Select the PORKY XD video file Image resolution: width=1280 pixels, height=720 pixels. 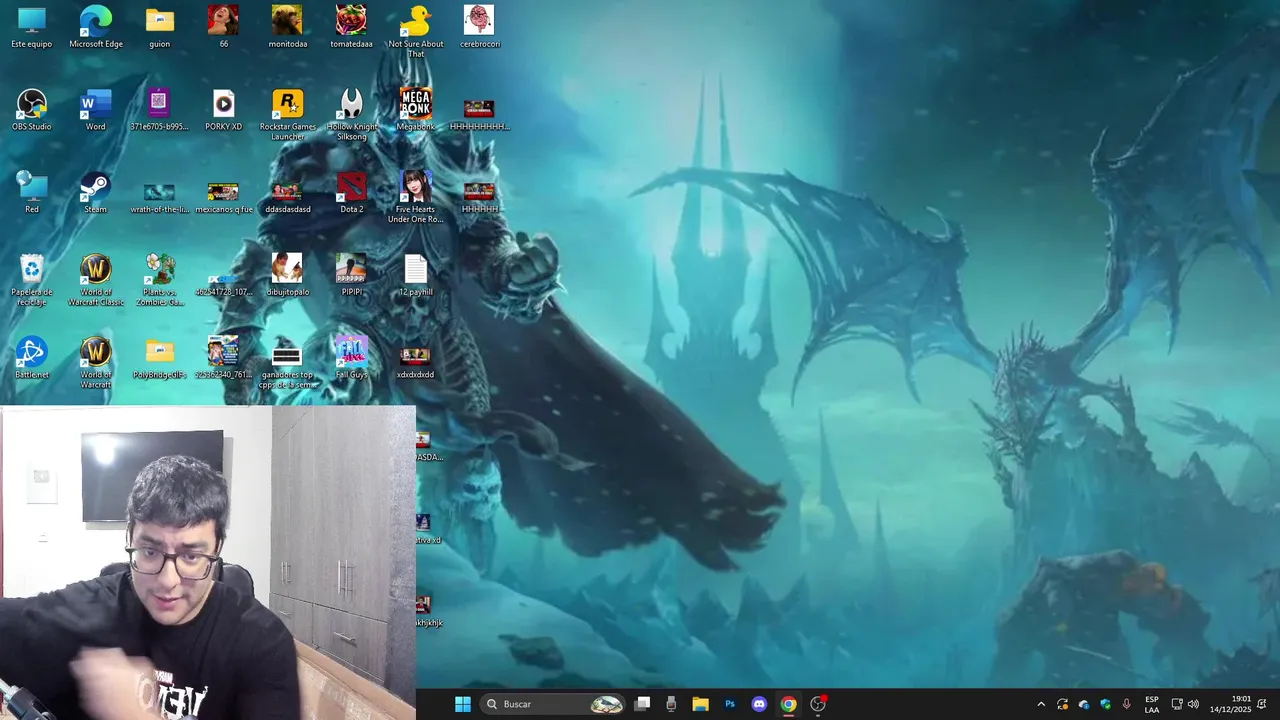point(223,110)
